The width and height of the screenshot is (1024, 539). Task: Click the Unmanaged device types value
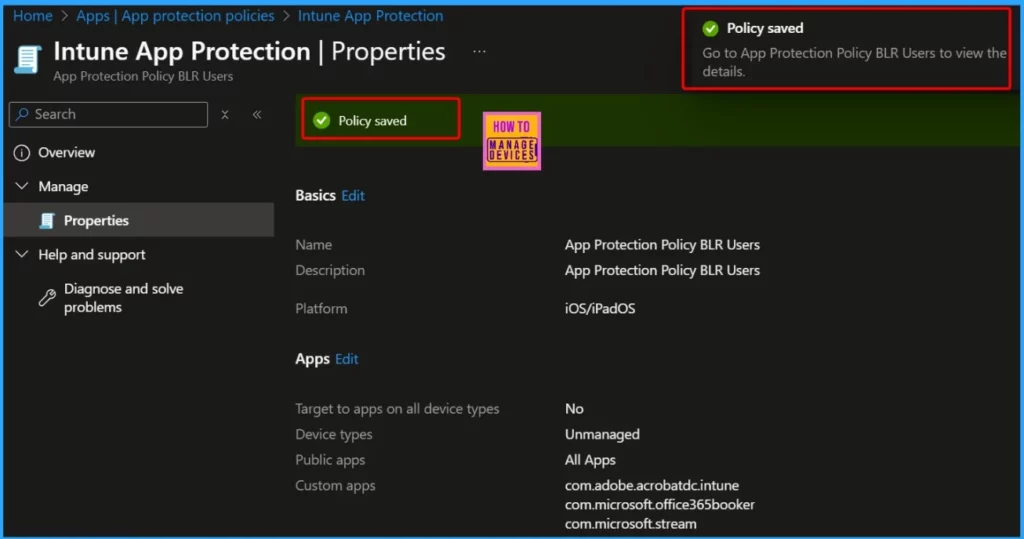(602, 434)
